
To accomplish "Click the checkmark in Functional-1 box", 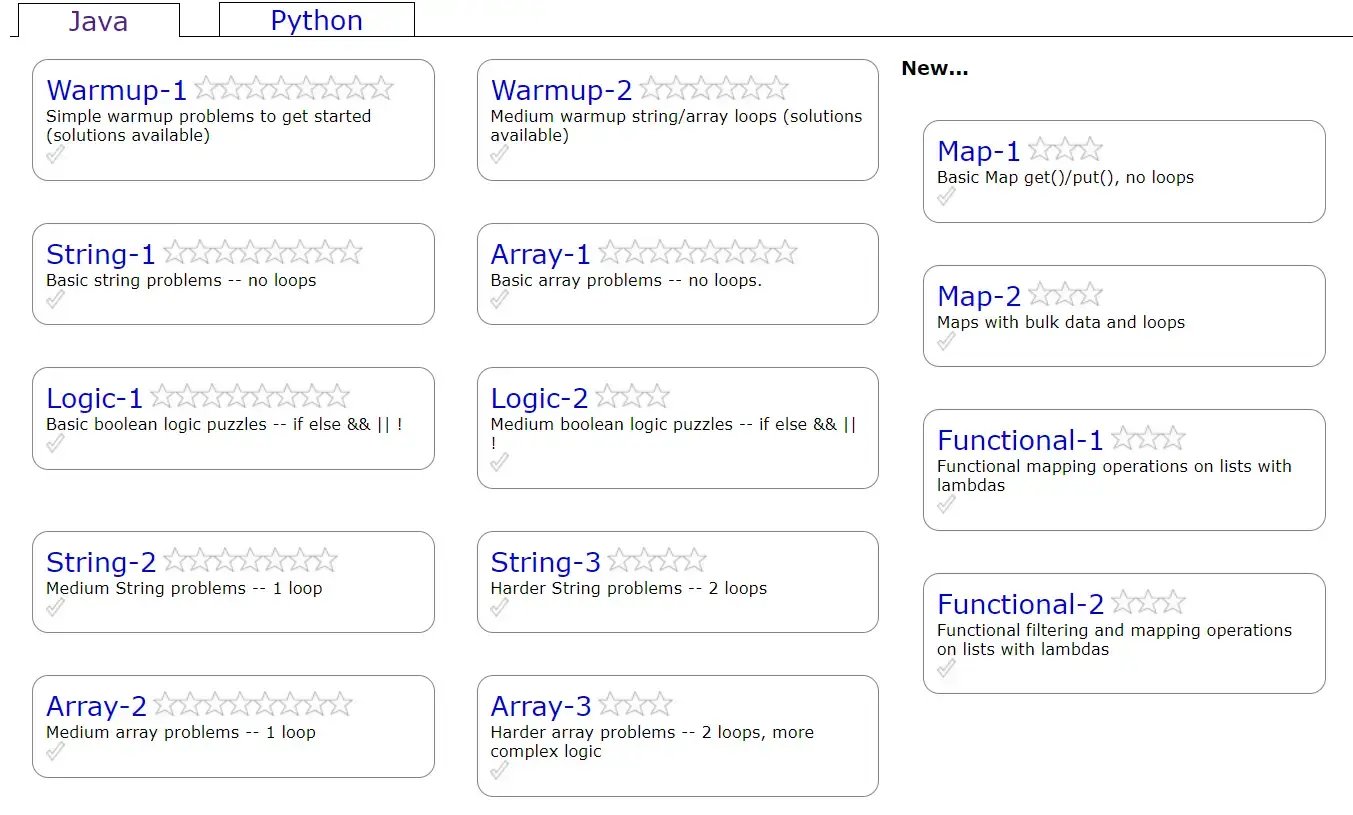I will tap(946, 504).
